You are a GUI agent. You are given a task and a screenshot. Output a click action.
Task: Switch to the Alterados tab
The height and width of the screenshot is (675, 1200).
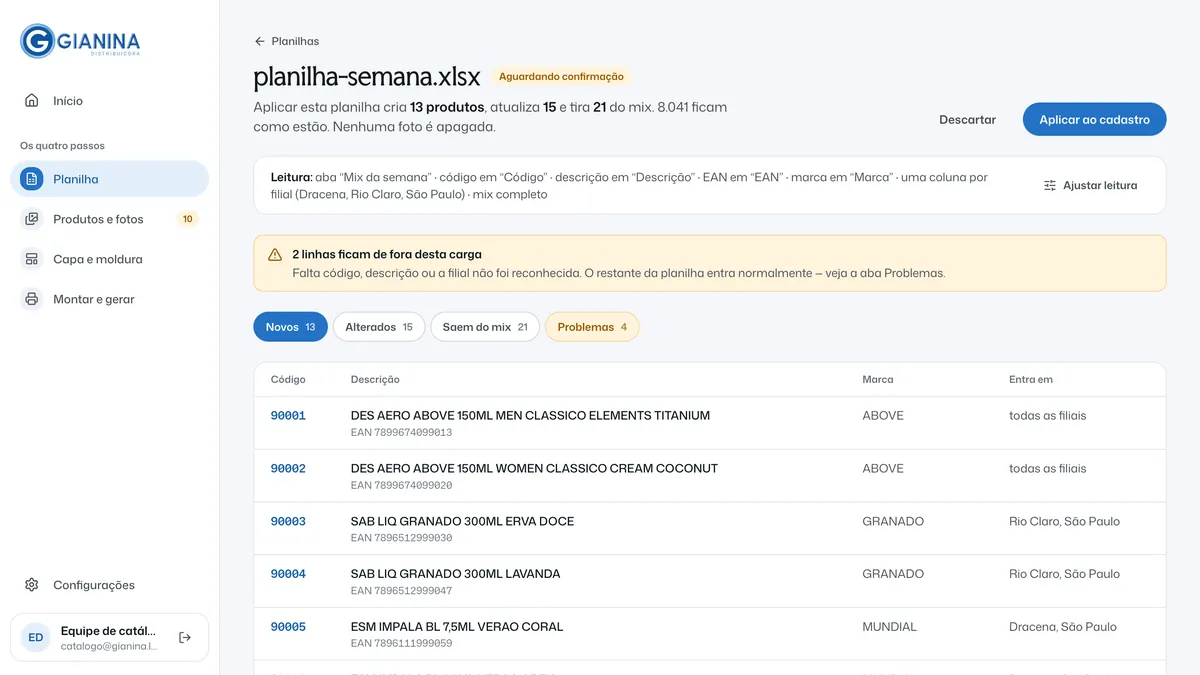(x=379, y=327)
